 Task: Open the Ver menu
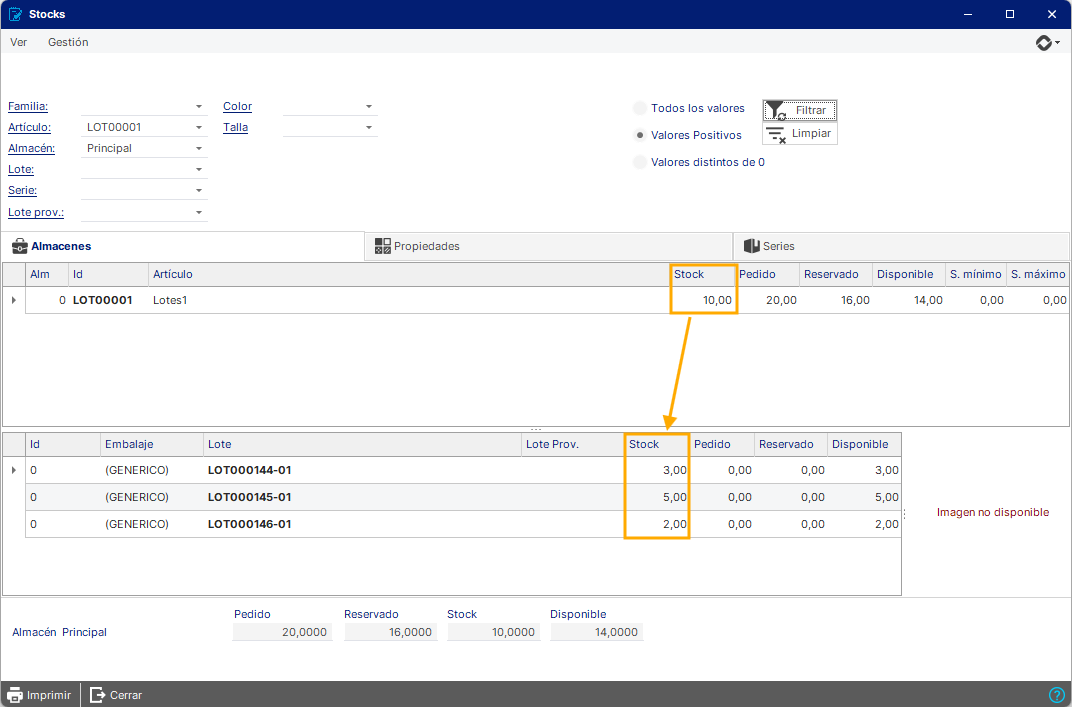18,42
